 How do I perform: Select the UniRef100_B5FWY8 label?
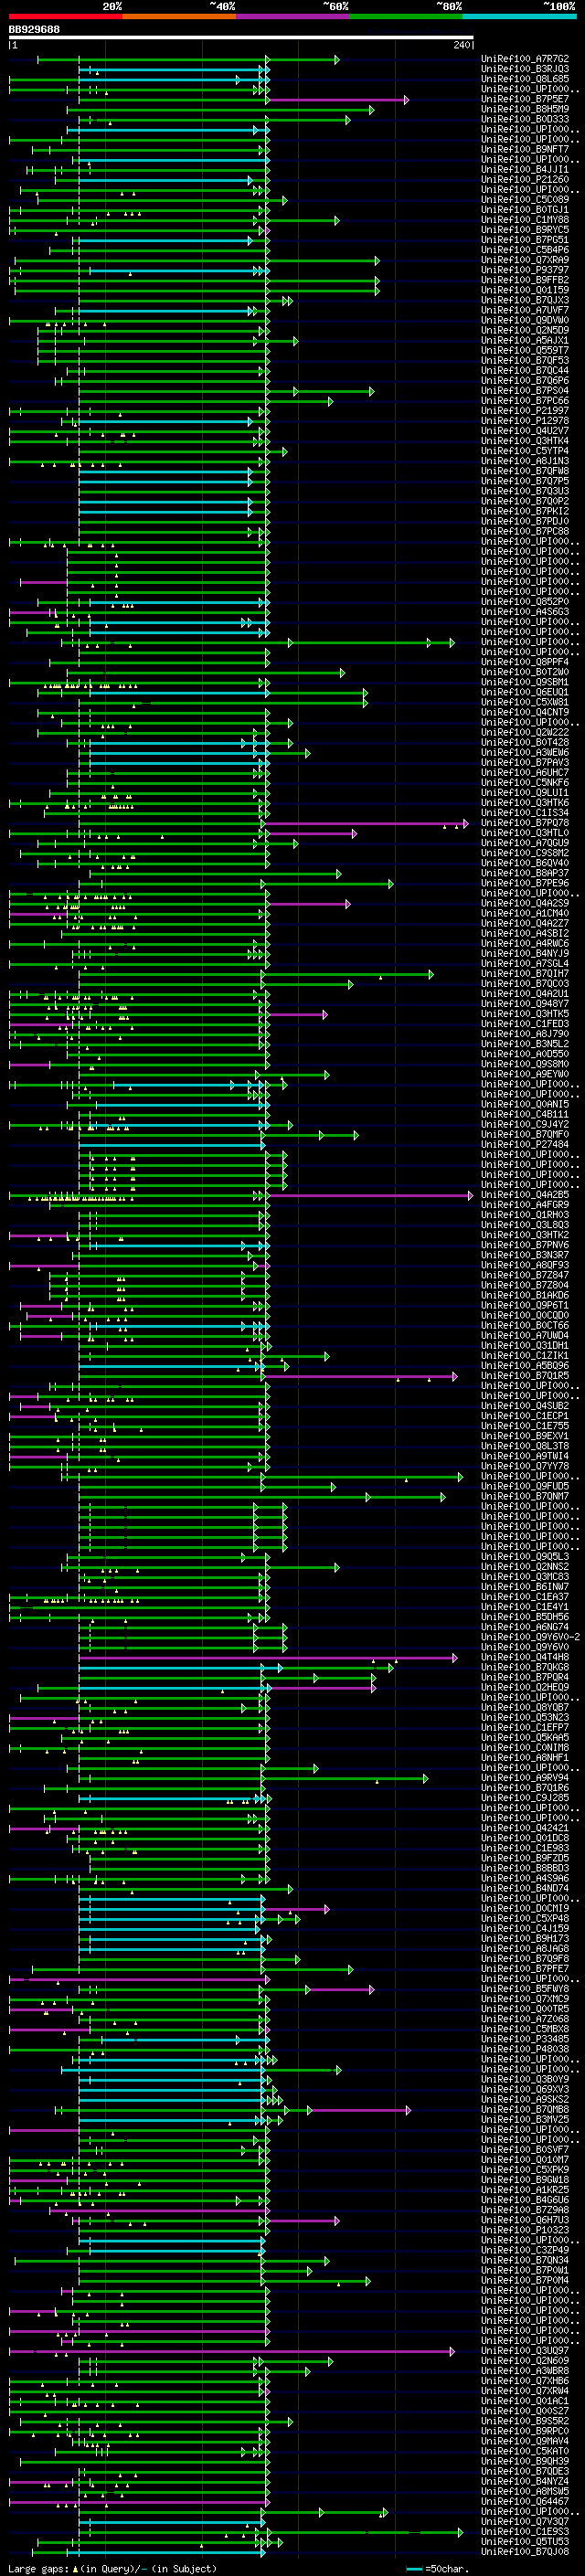pyautogui.click(x=525, y=1989)
